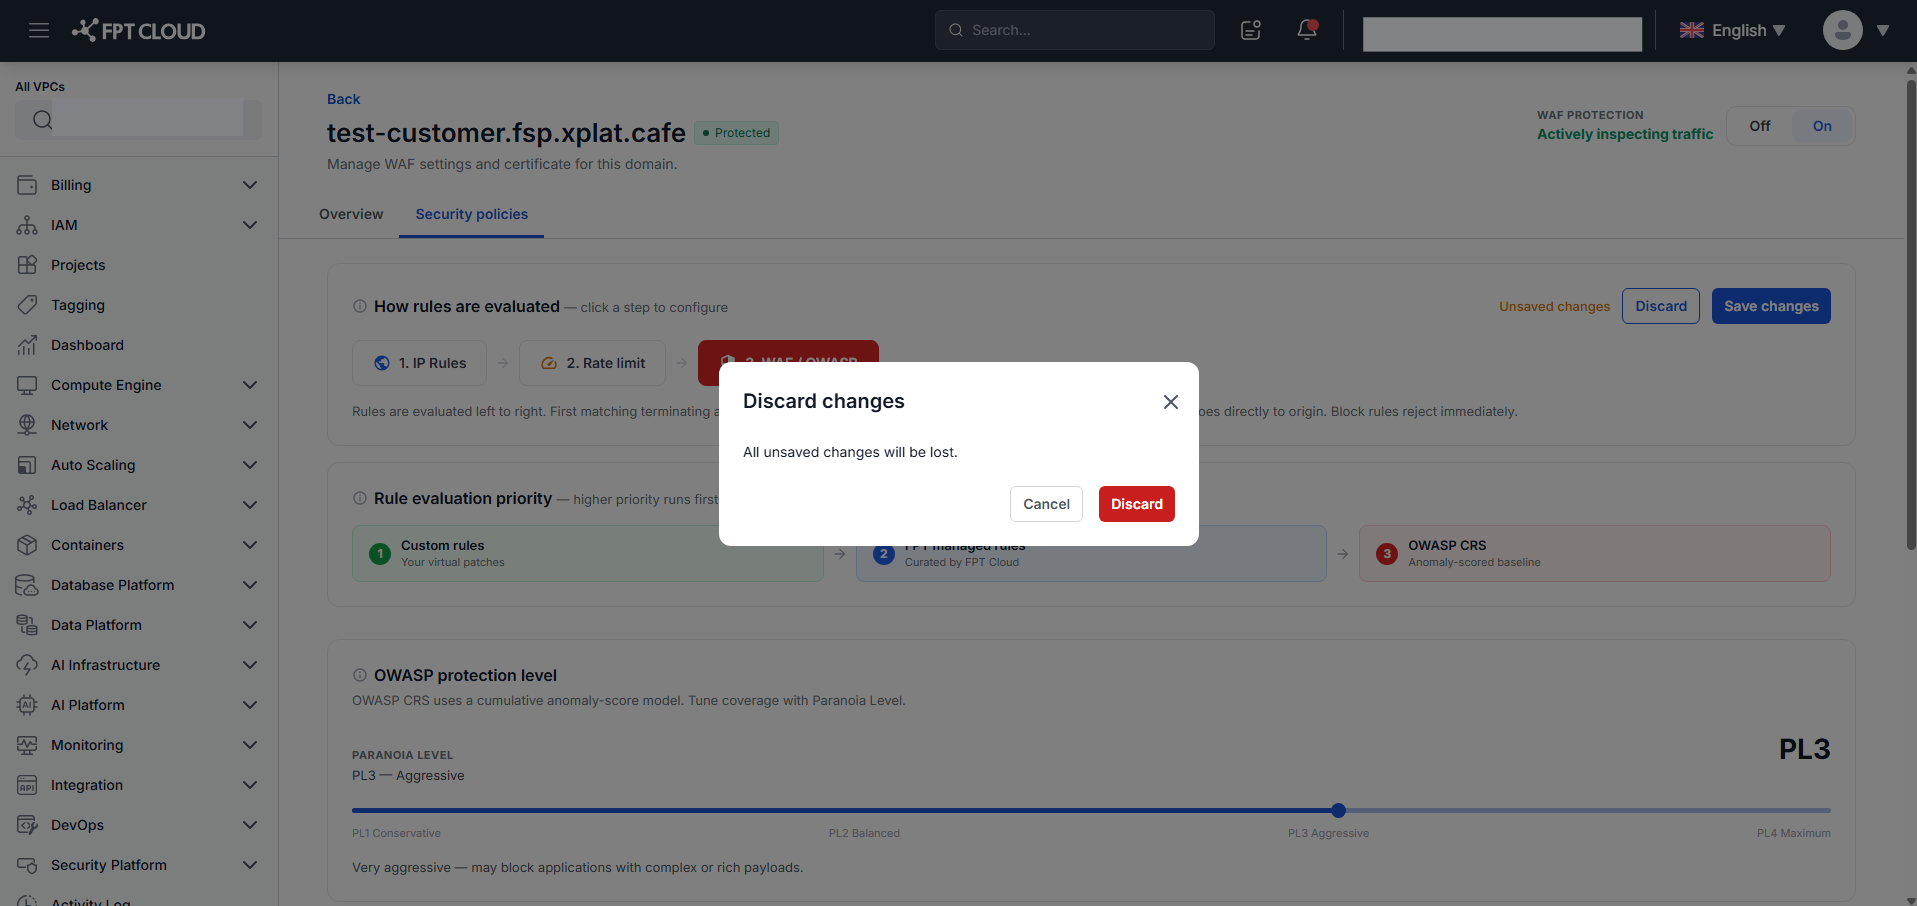Click the top Search field

1074,30
